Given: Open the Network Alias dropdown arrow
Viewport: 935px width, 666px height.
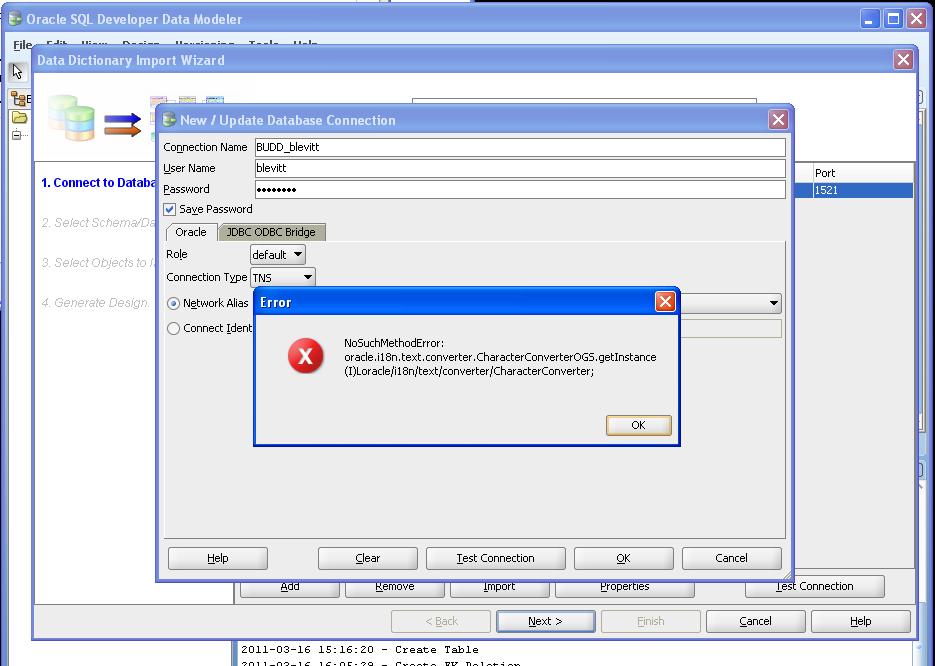Looking at the screenshot, I should [773, 303].
